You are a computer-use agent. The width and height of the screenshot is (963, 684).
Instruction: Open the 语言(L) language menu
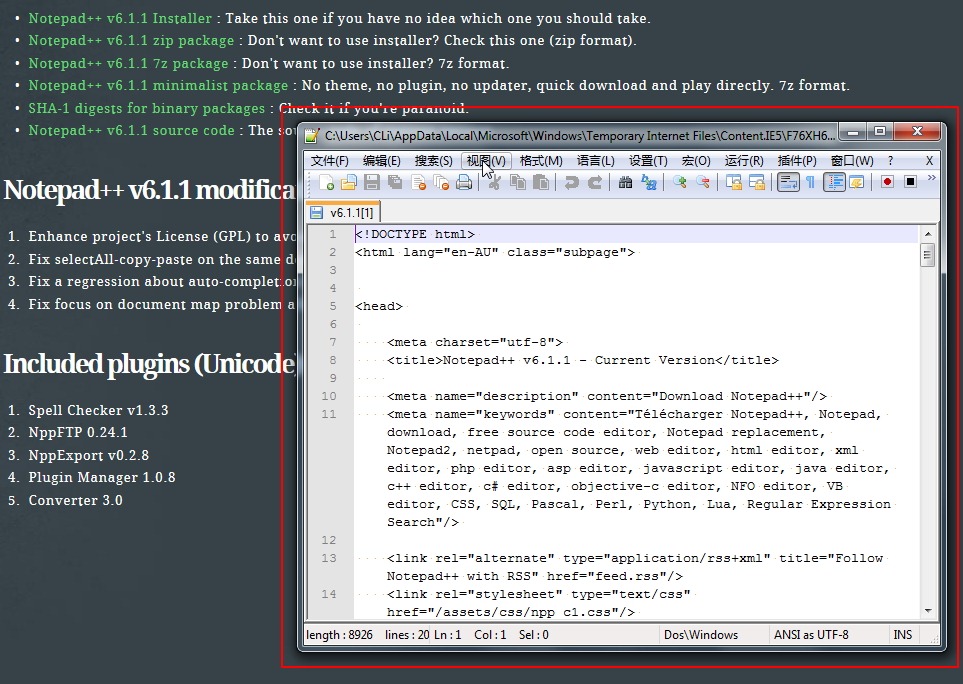pos(596,161)
